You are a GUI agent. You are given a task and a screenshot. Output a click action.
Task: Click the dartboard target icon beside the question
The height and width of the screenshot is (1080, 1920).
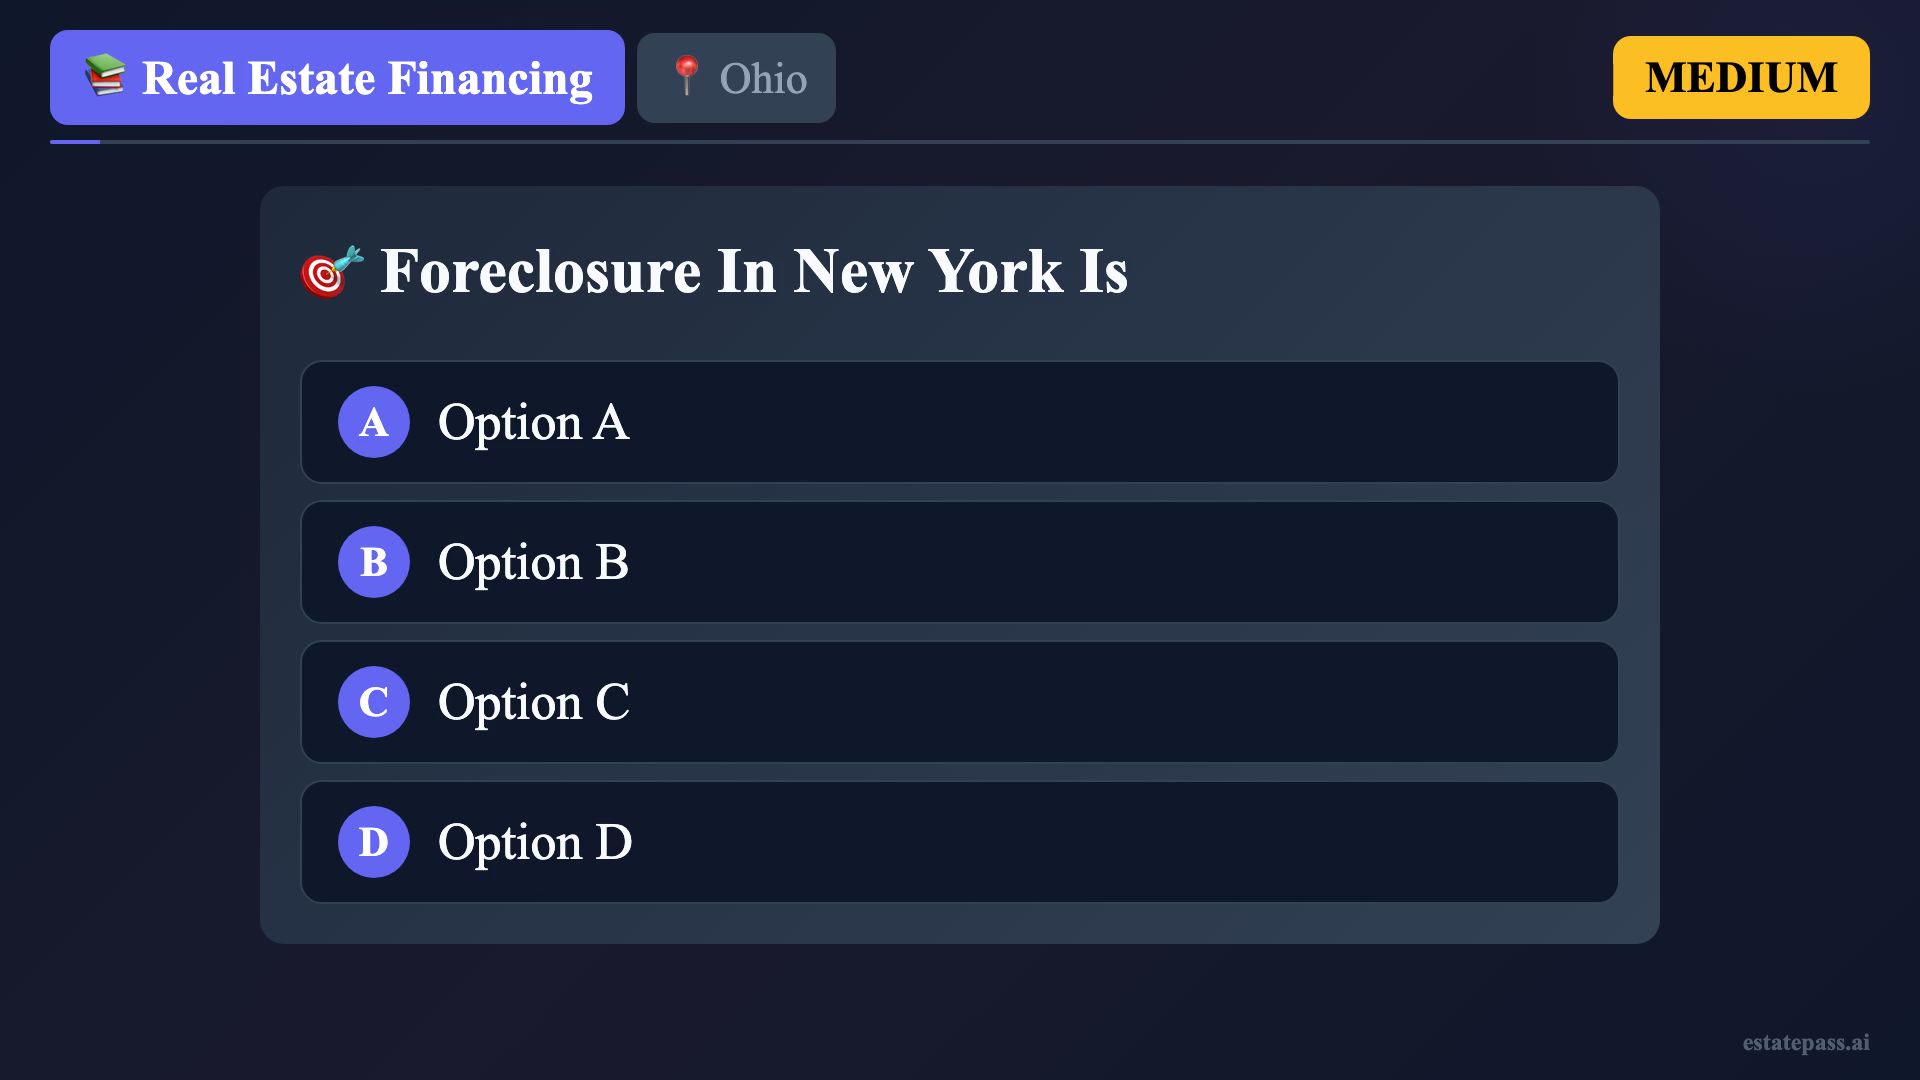[331, 271]
